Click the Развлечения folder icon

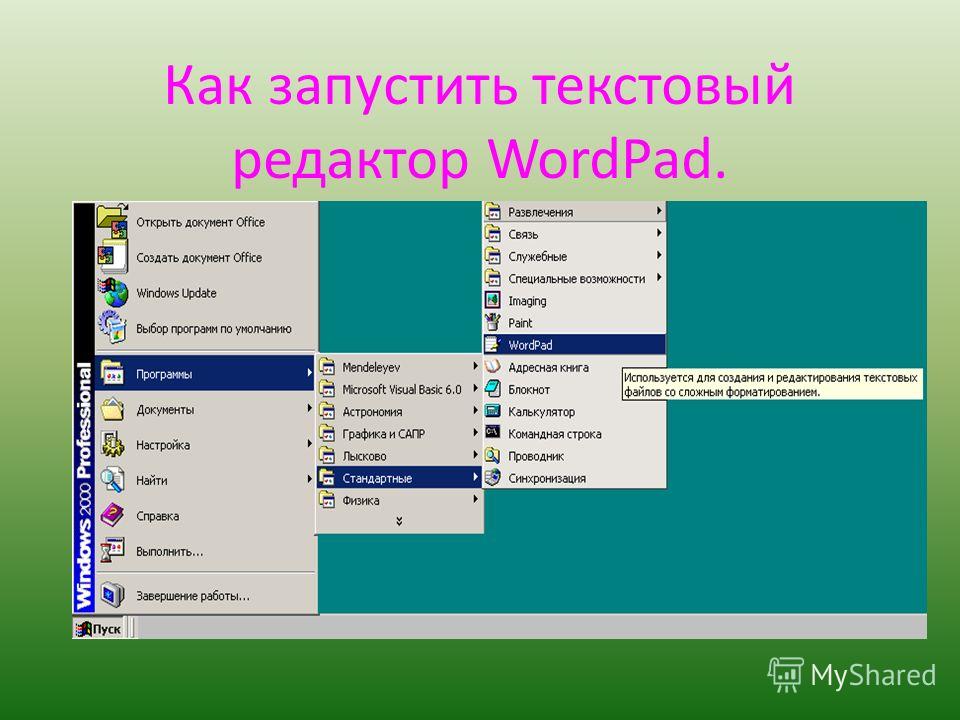coord(493,211)
